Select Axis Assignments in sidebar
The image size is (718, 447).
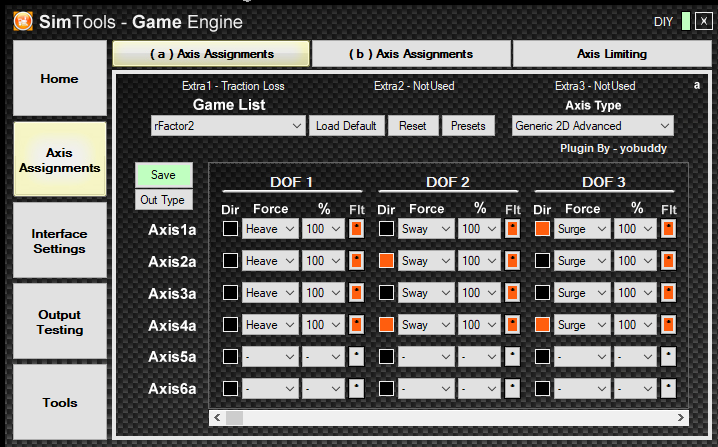pyautogui.click(x=60, y=160)
